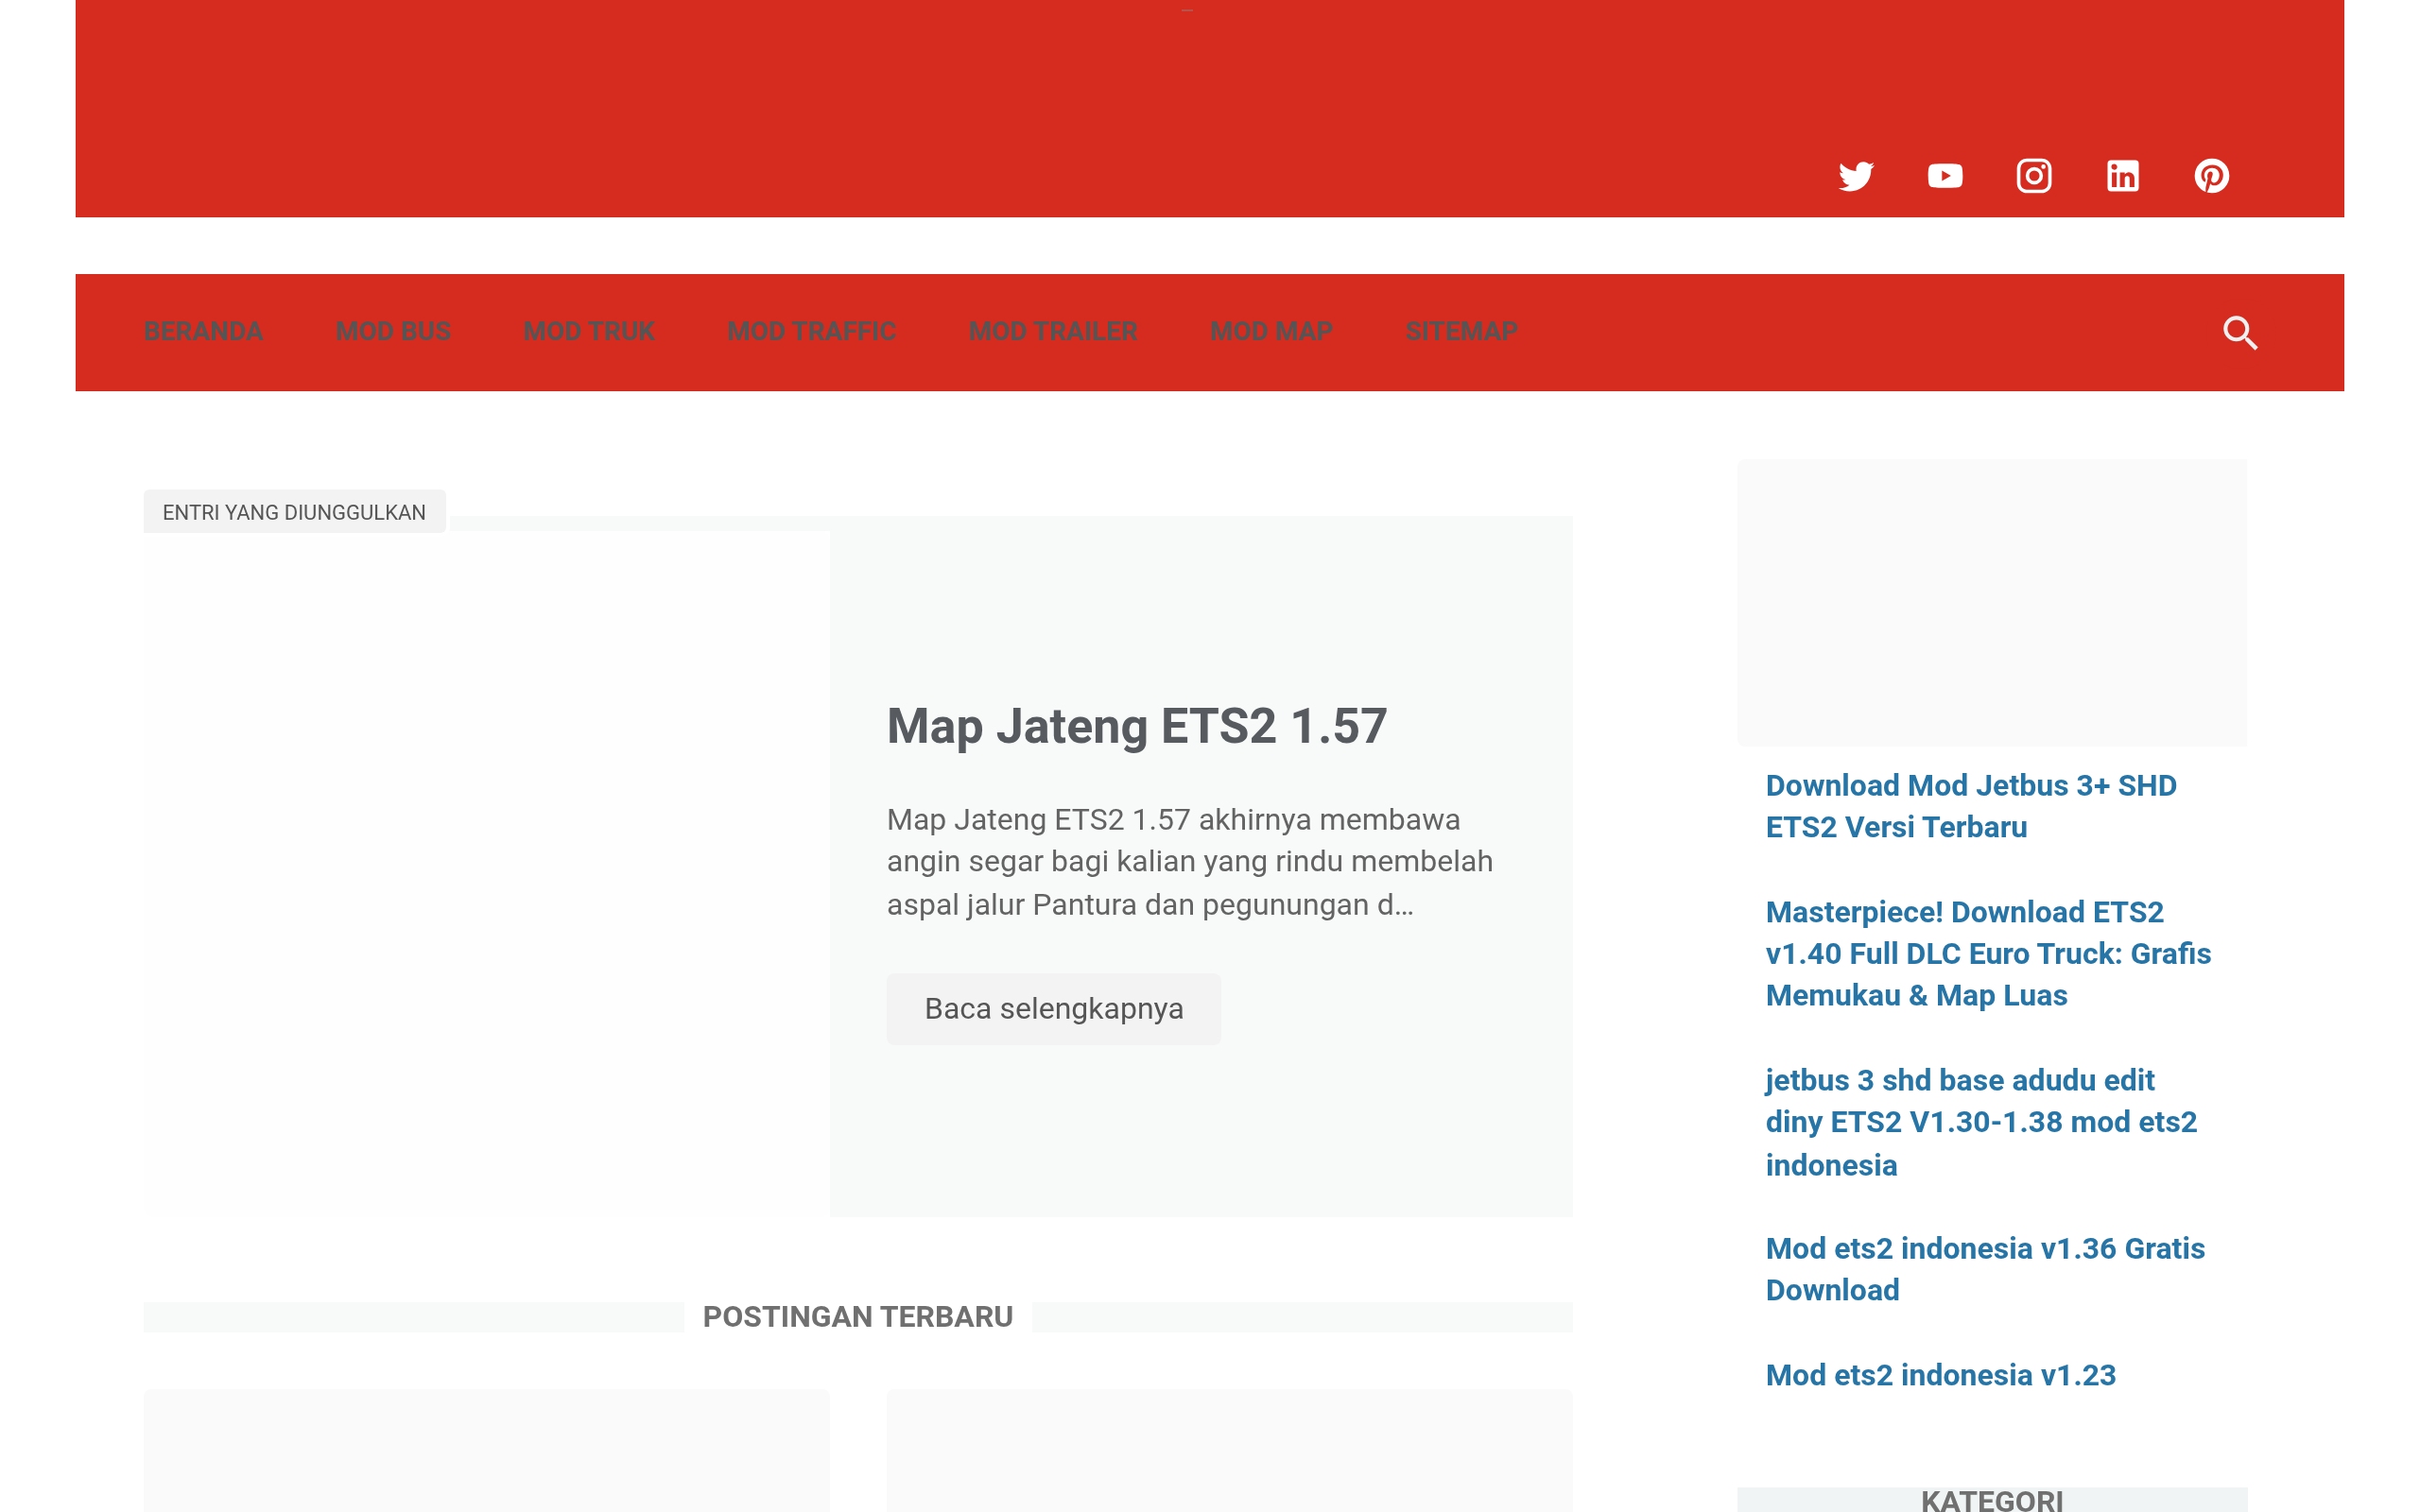The height and width of the screenshot is (1512, 2420).
Task: Navigate to Mod Traffic menu
Action: click(x=811, y=331)
